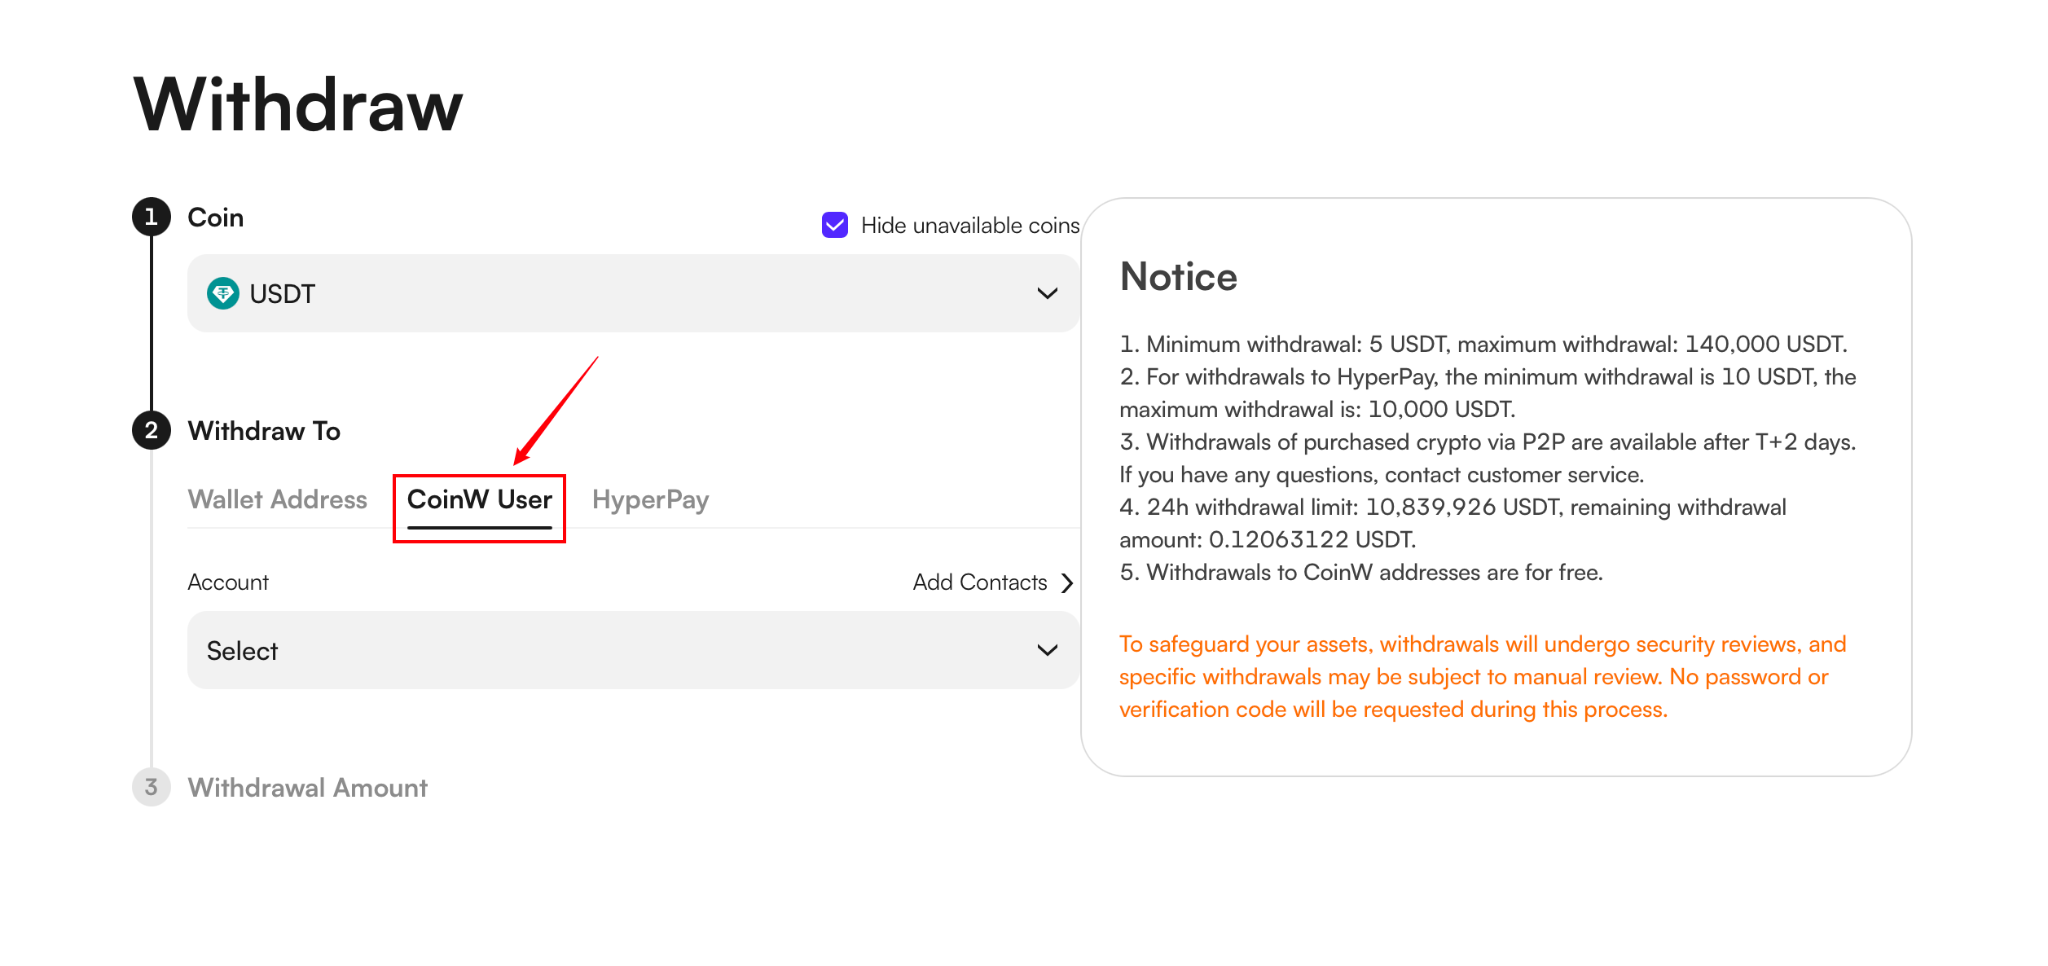Select the CoinW User tab
The height and width of the screenshot is (966, 2048).
coord(479,499)
